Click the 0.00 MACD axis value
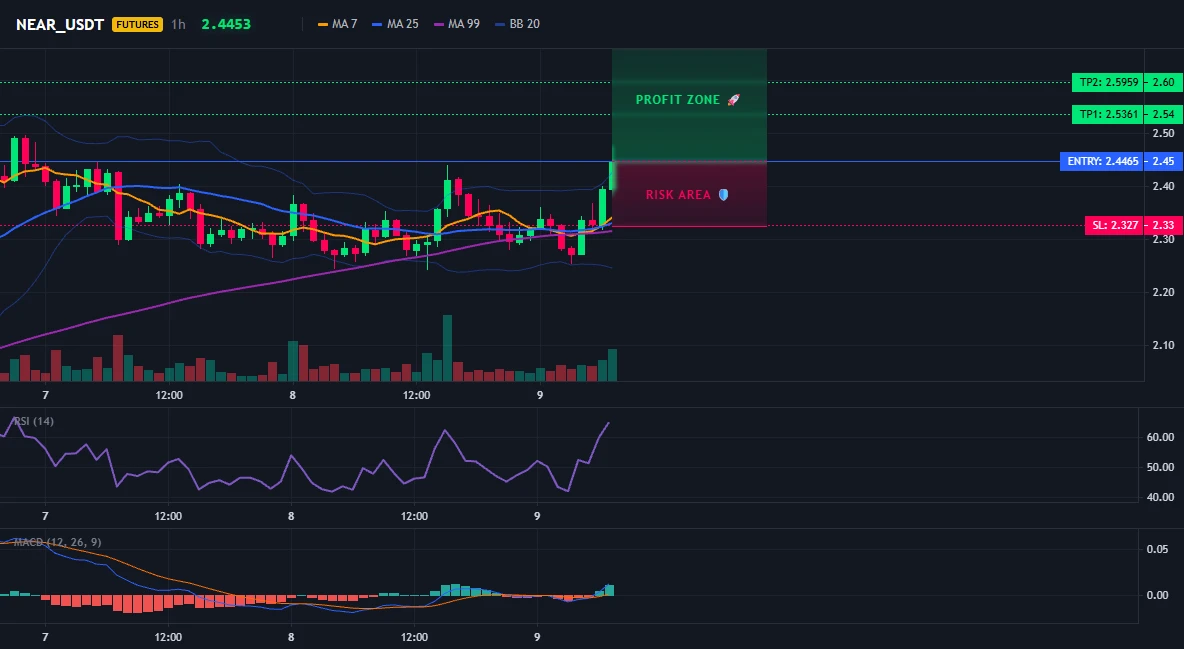The image size is (1184, 649). [1158, 595]
